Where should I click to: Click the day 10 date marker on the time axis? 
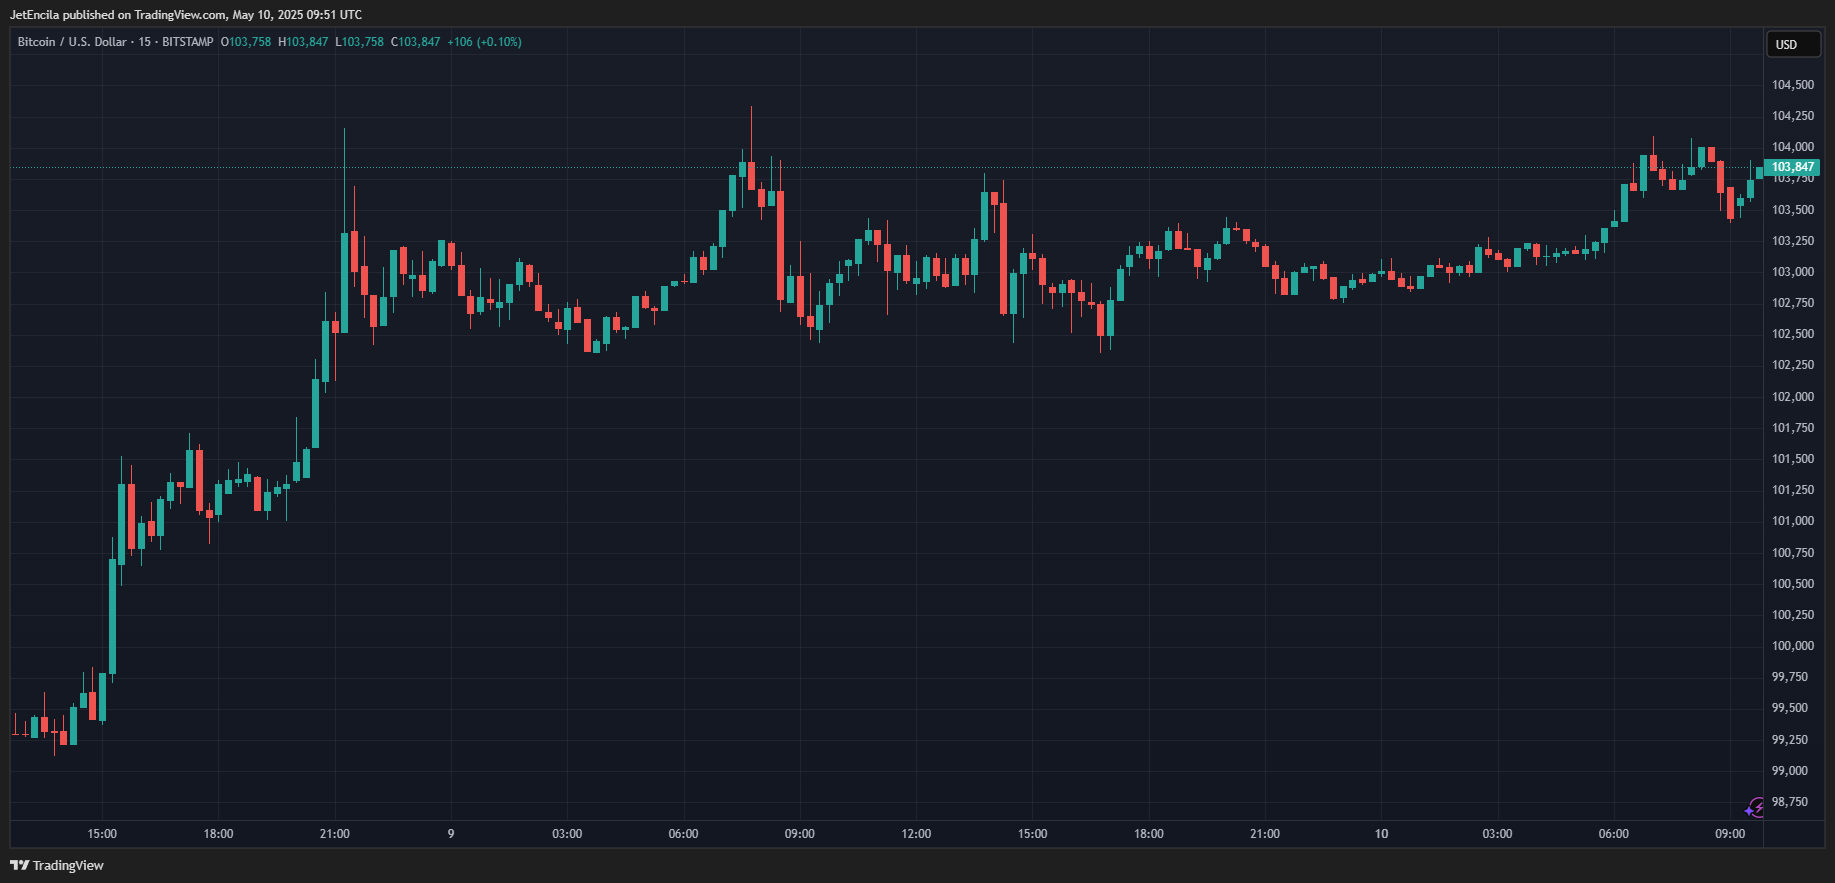(x=1381, y=834)
